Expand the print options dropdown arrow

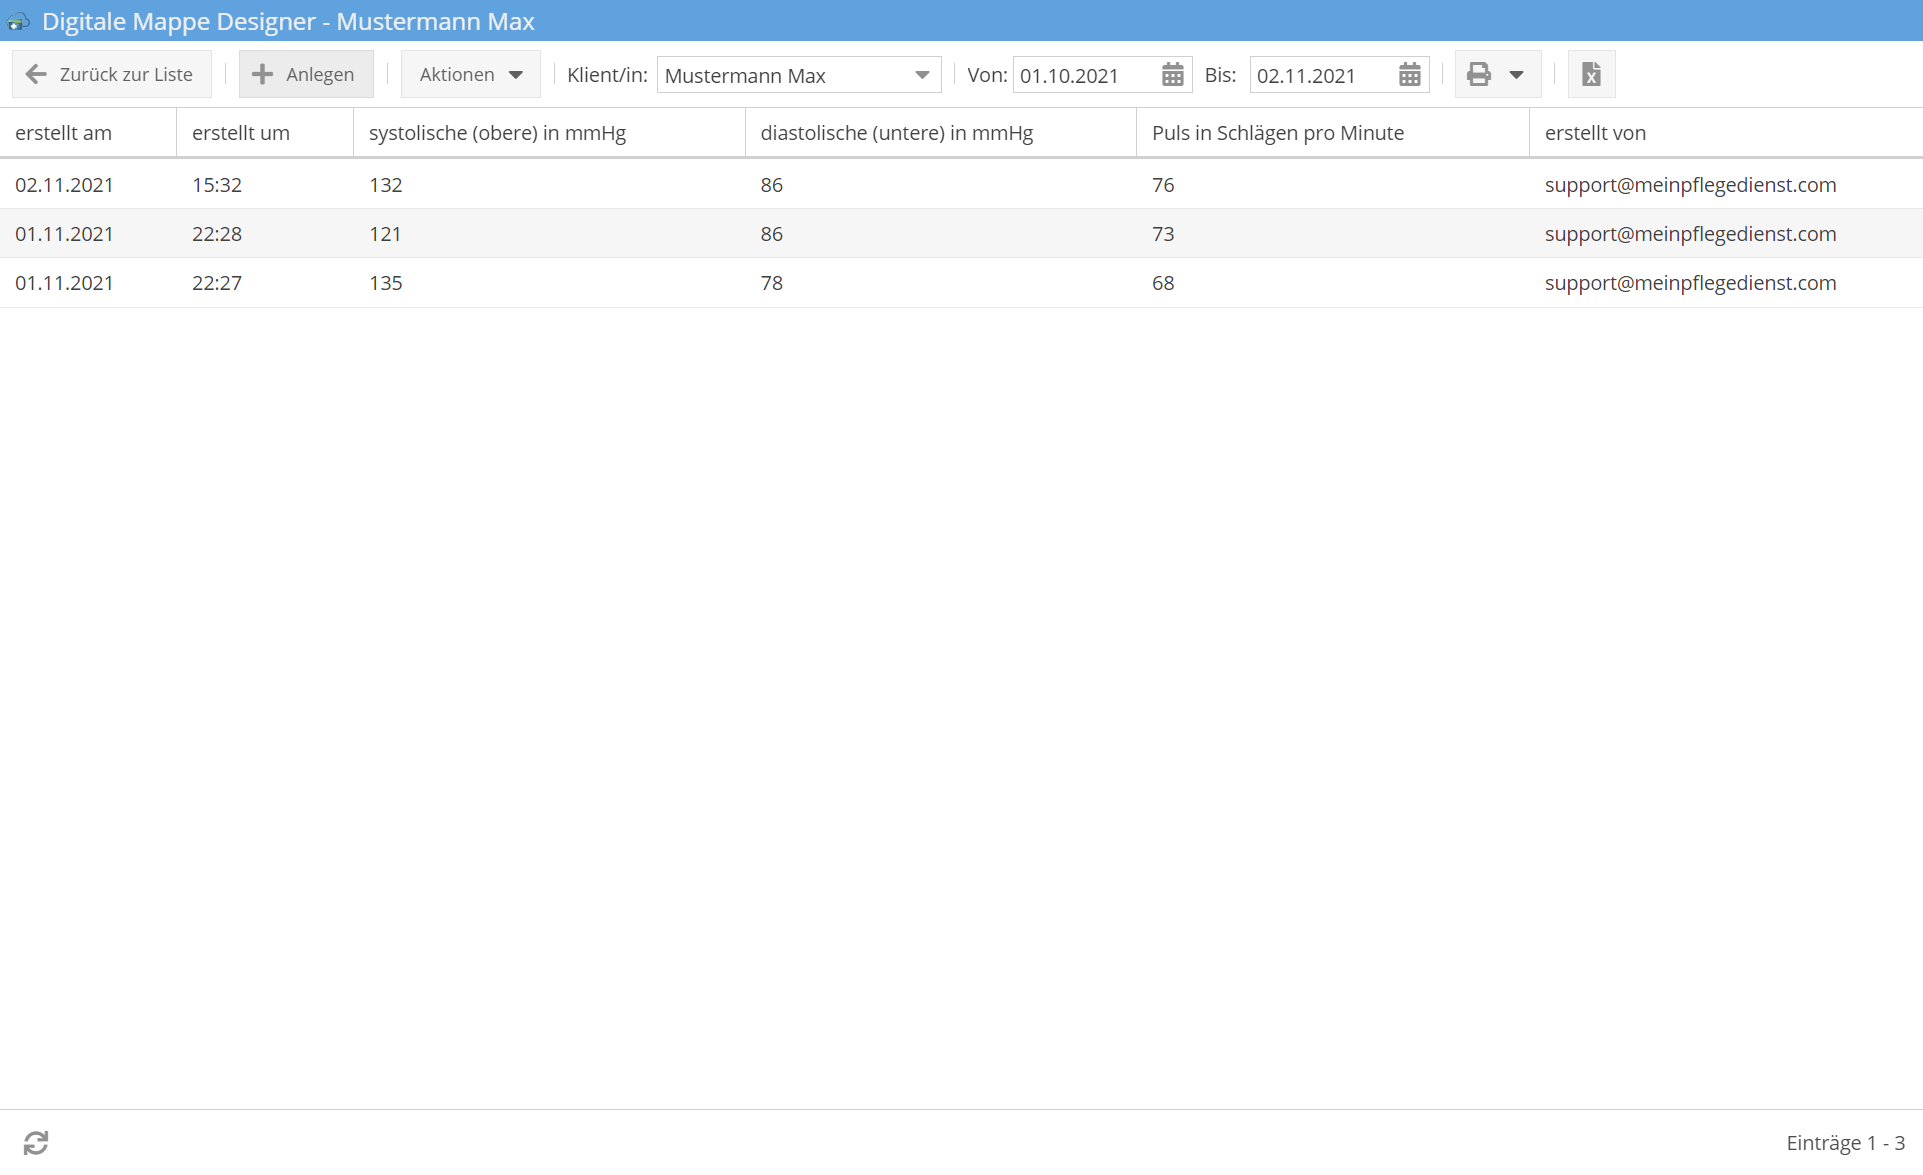coord(1516,75)
